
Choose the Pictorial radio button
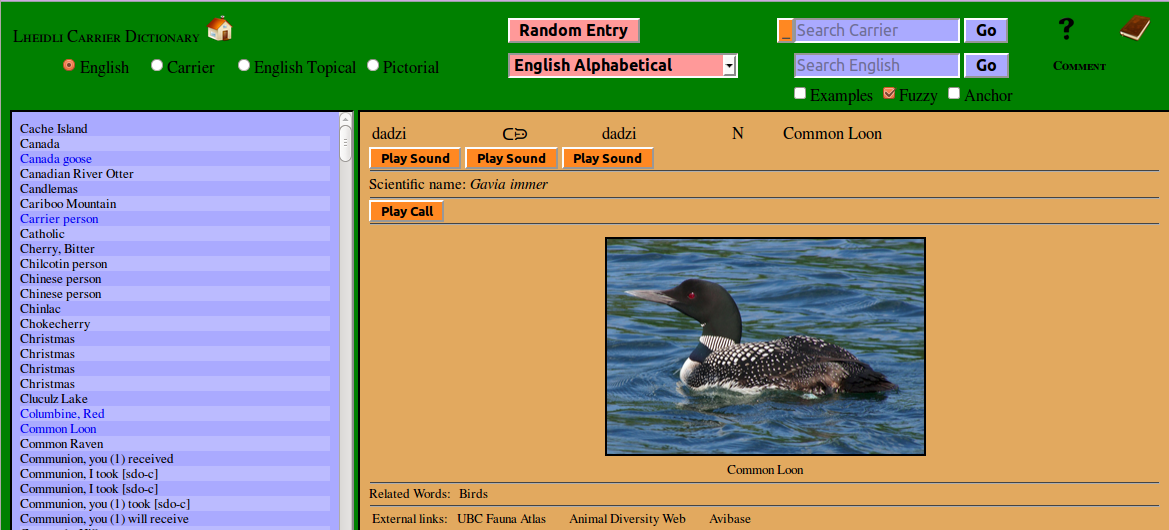click(373, 66)
